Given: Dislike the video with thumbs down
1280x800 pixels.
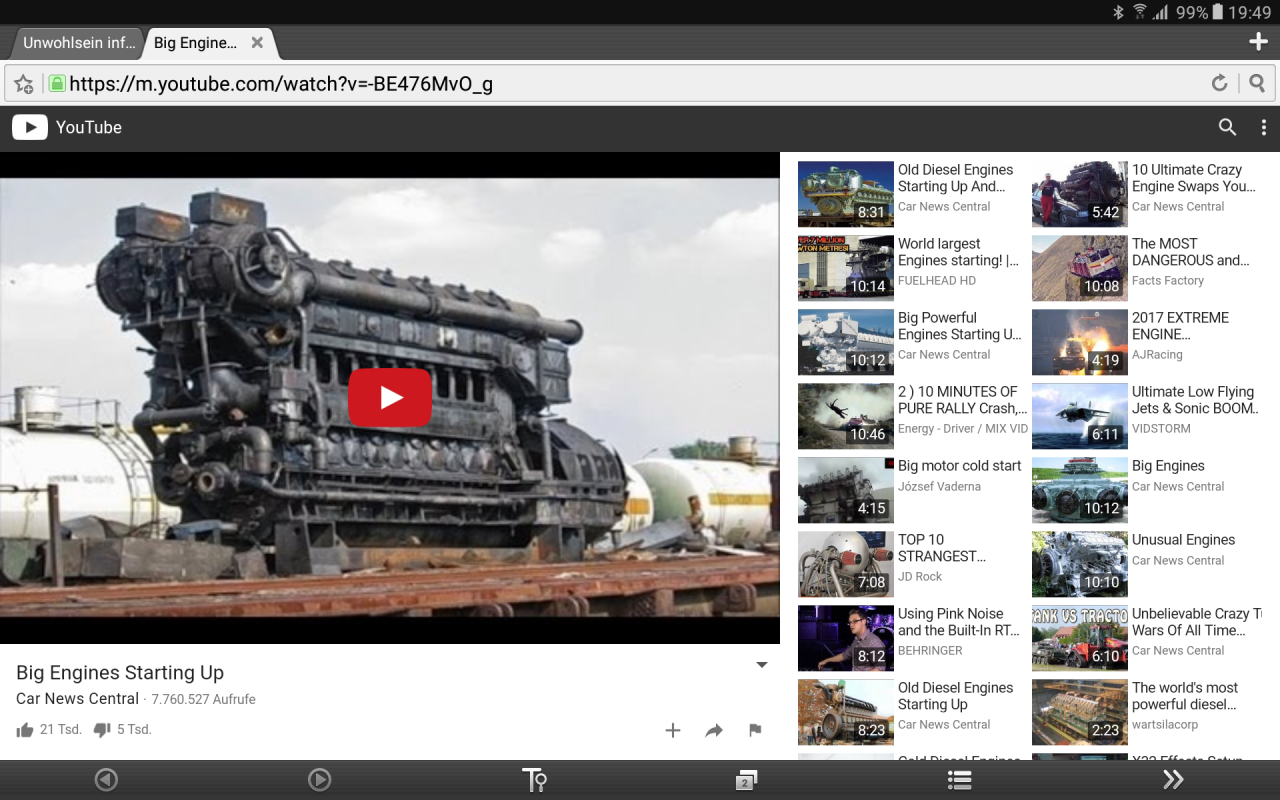Looking at the screenshot, I should pyautogui.click(x=101, y=730).
